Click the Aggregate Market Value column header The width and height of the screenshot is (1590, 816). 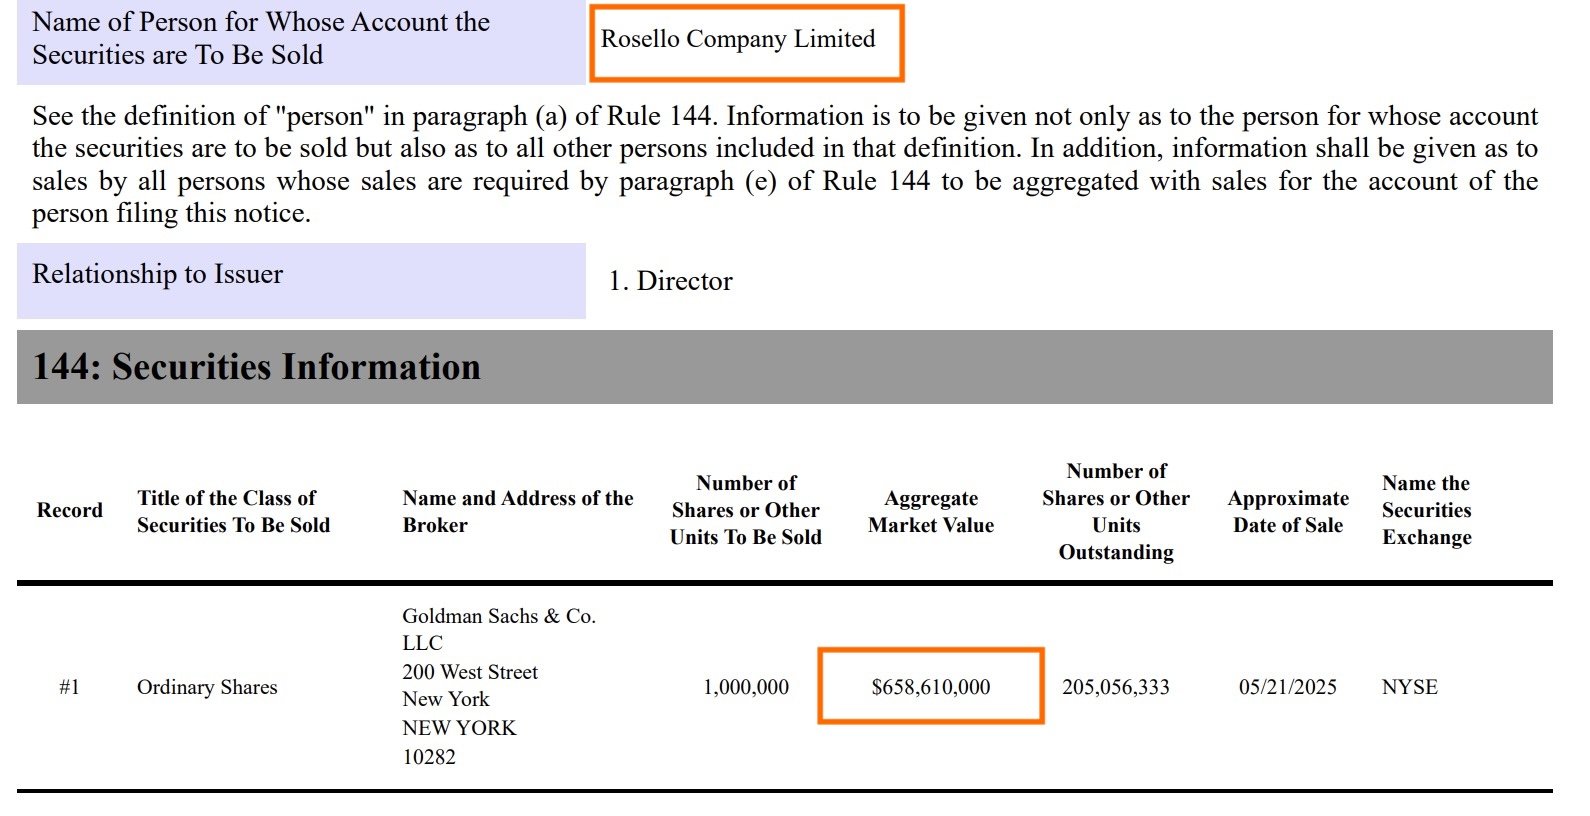coord(931,511)
